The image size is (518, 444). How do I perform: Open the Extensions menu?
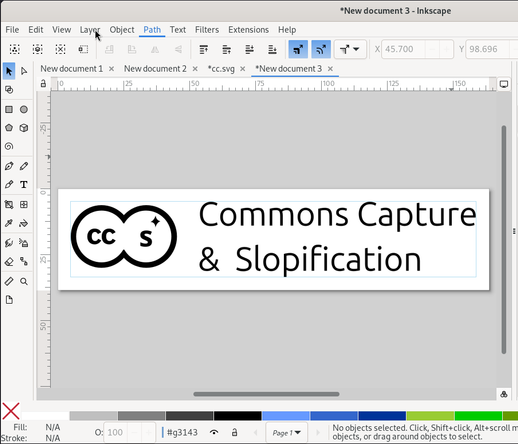248,30
